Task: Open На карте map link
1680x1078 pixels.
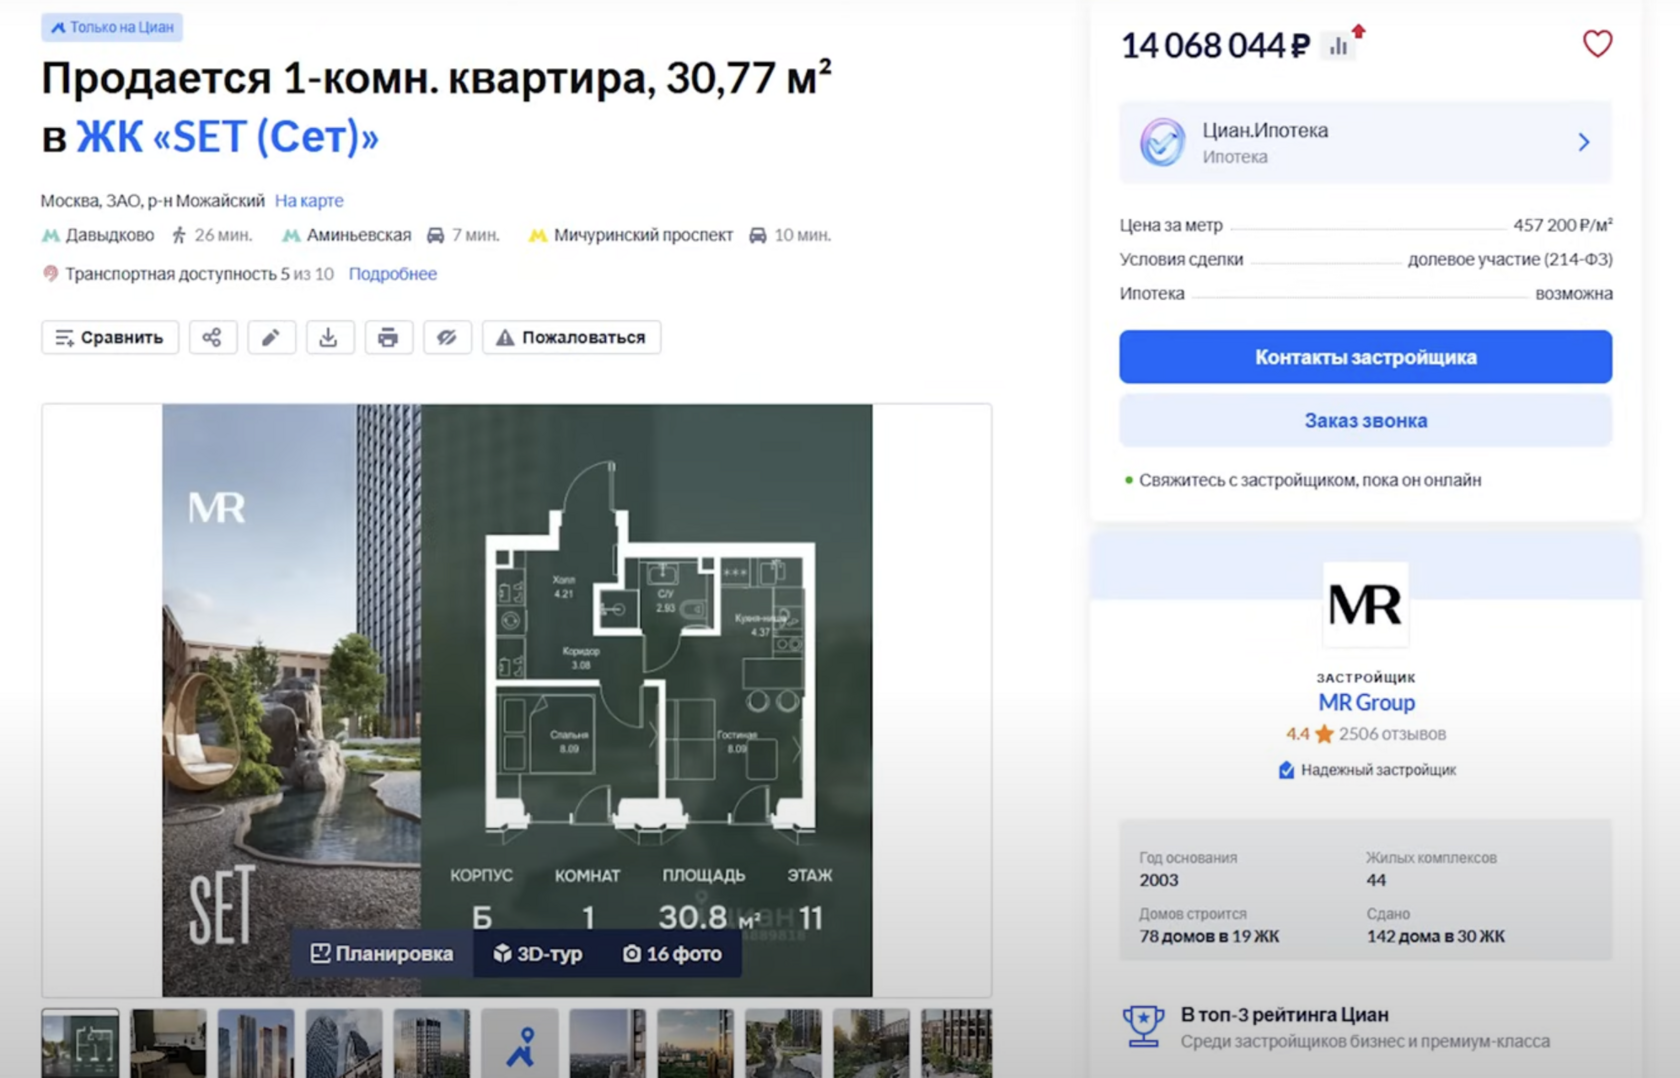Action: point(309,200)
